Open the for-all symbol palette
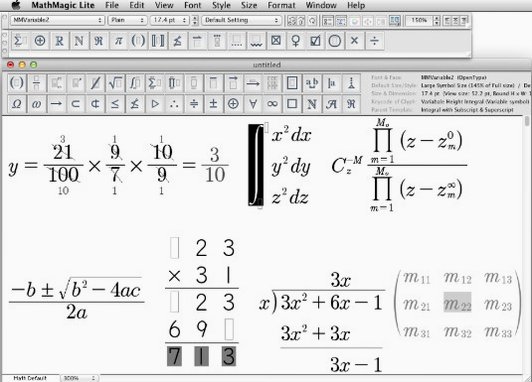The image size is (532, 382). click(253, 103)
